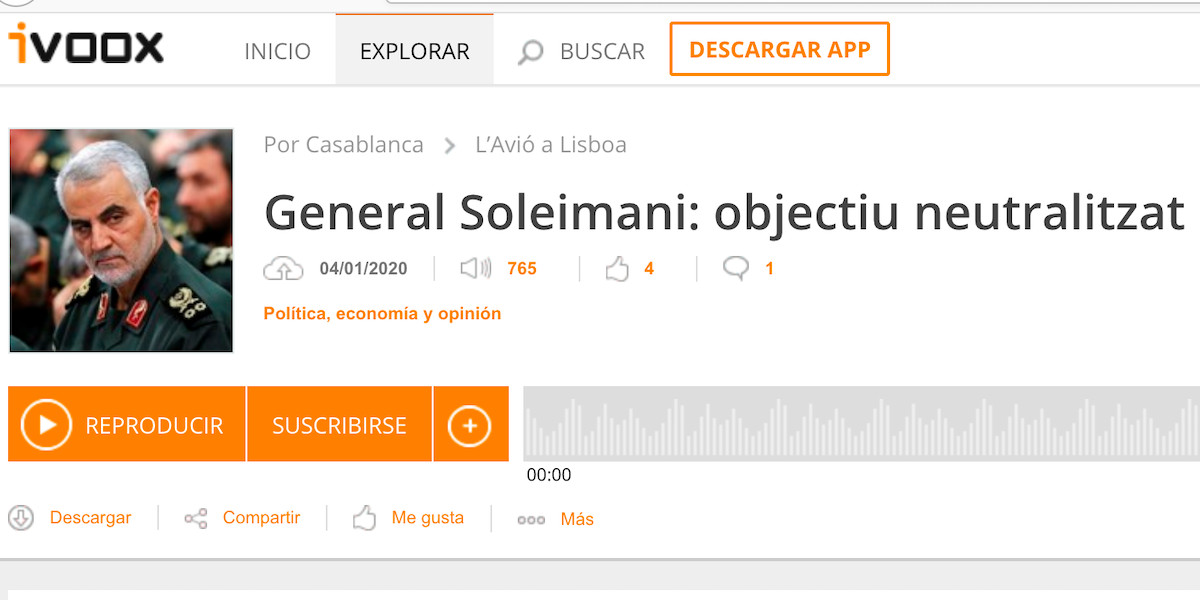This screenshot has width=1200, height=600.
Task: Click the General Soleimani episode thumbnail
Action: click(x=121, y=240)
